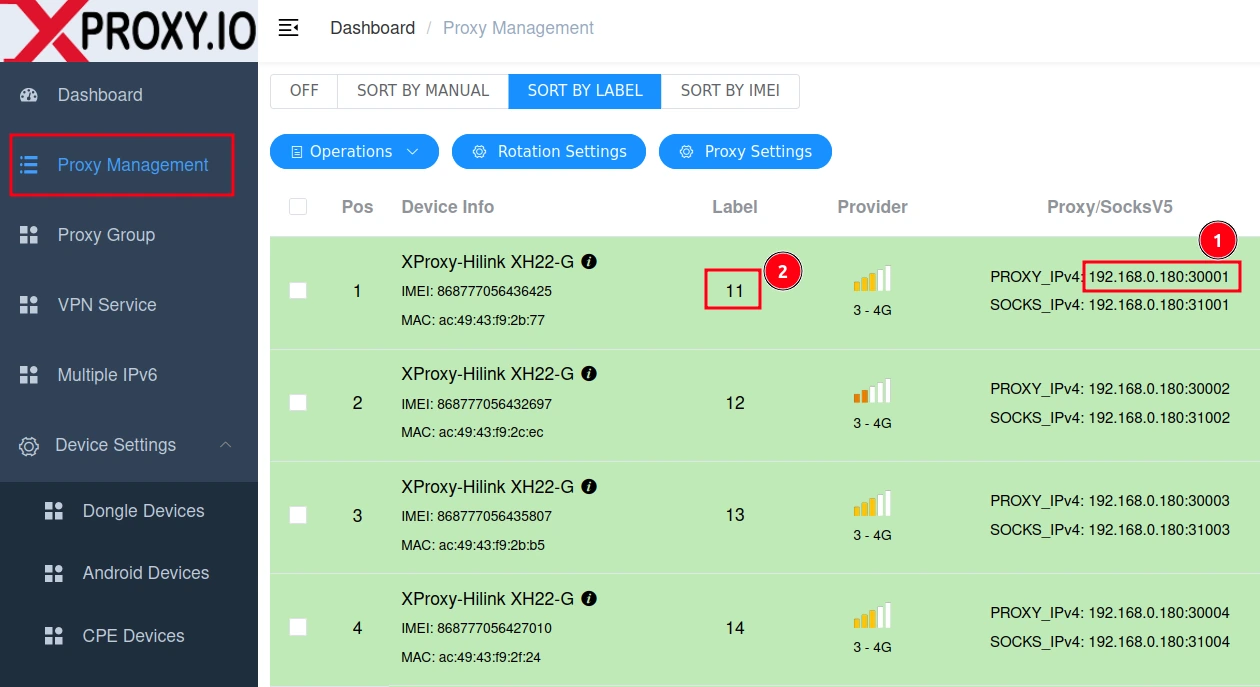The height and width of the screenshot is (687, 1260).
Task: Click the Proxy Group grid icon
Action: tap(29, 235)
